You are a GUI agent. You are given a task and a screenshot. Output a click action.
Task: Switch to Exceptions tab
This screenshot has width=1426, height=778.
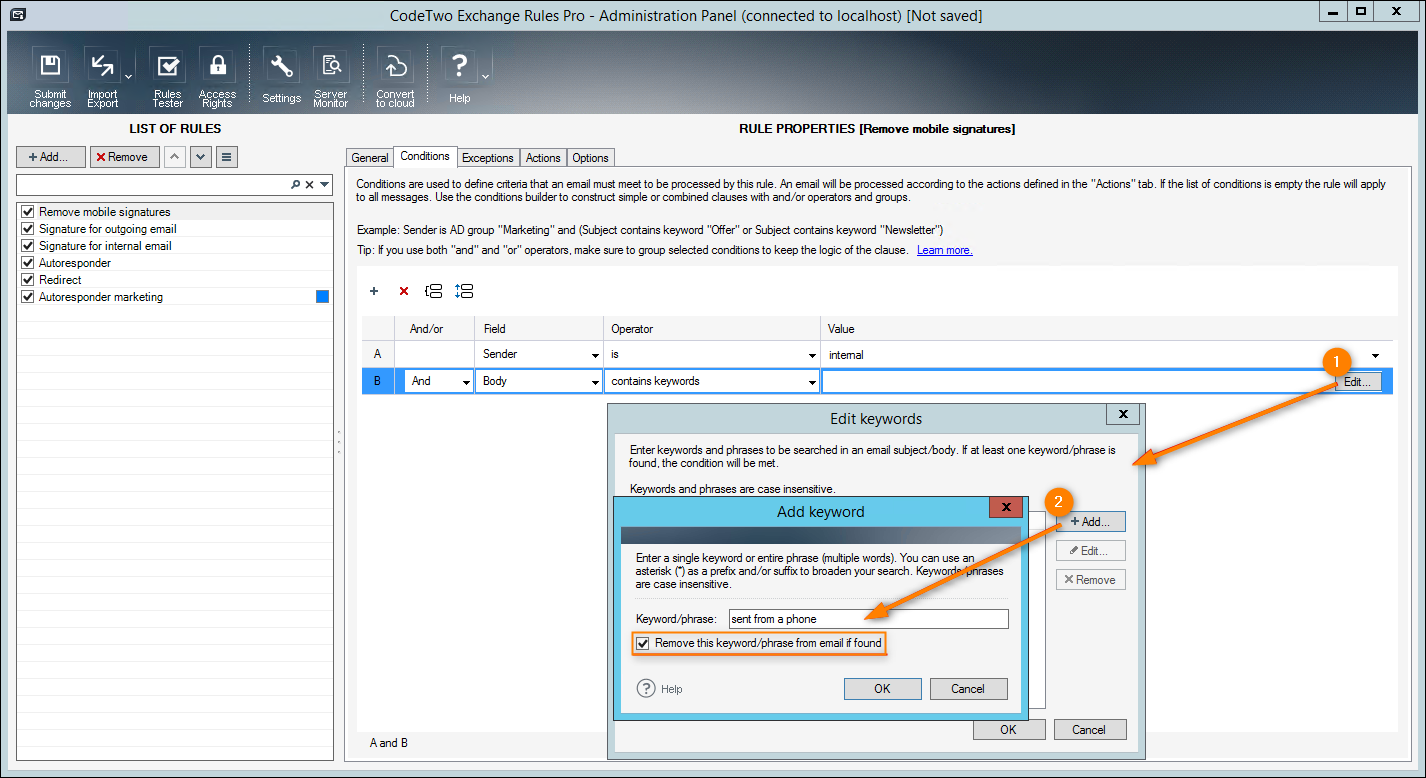488,158
